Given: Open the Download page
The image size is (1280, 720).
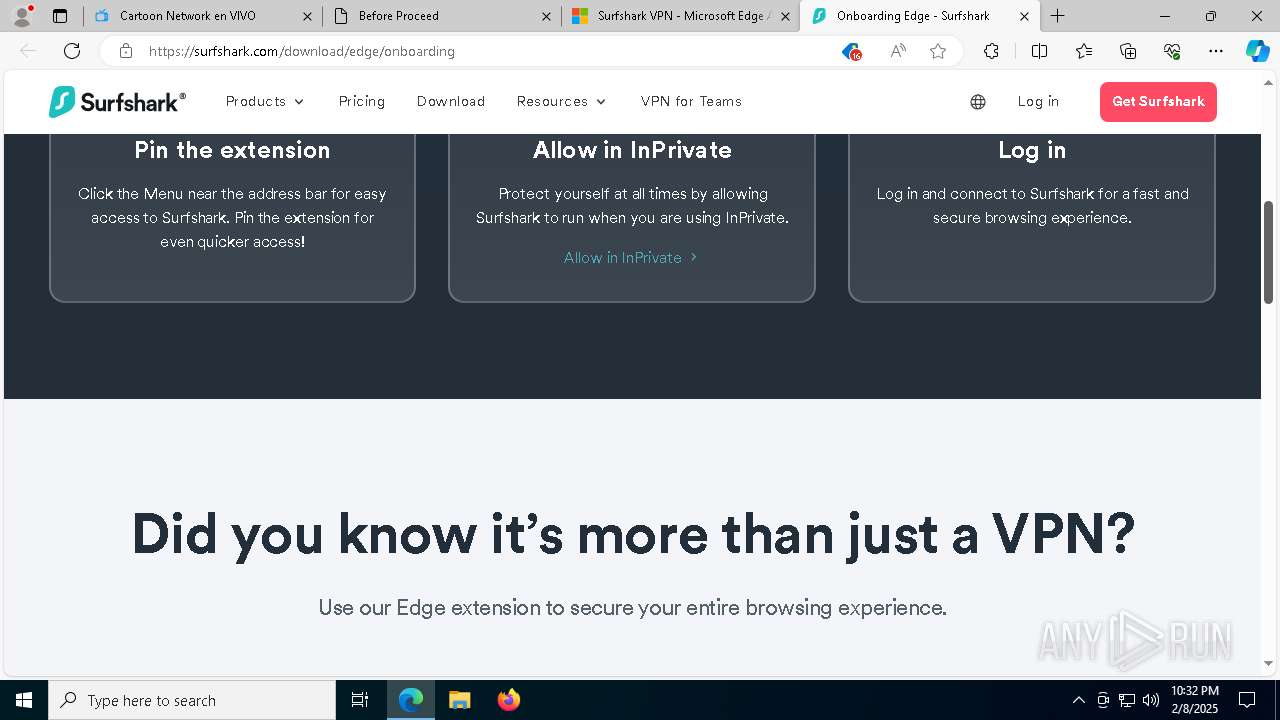Looking at the screenshot, I should tap(451, 101).
